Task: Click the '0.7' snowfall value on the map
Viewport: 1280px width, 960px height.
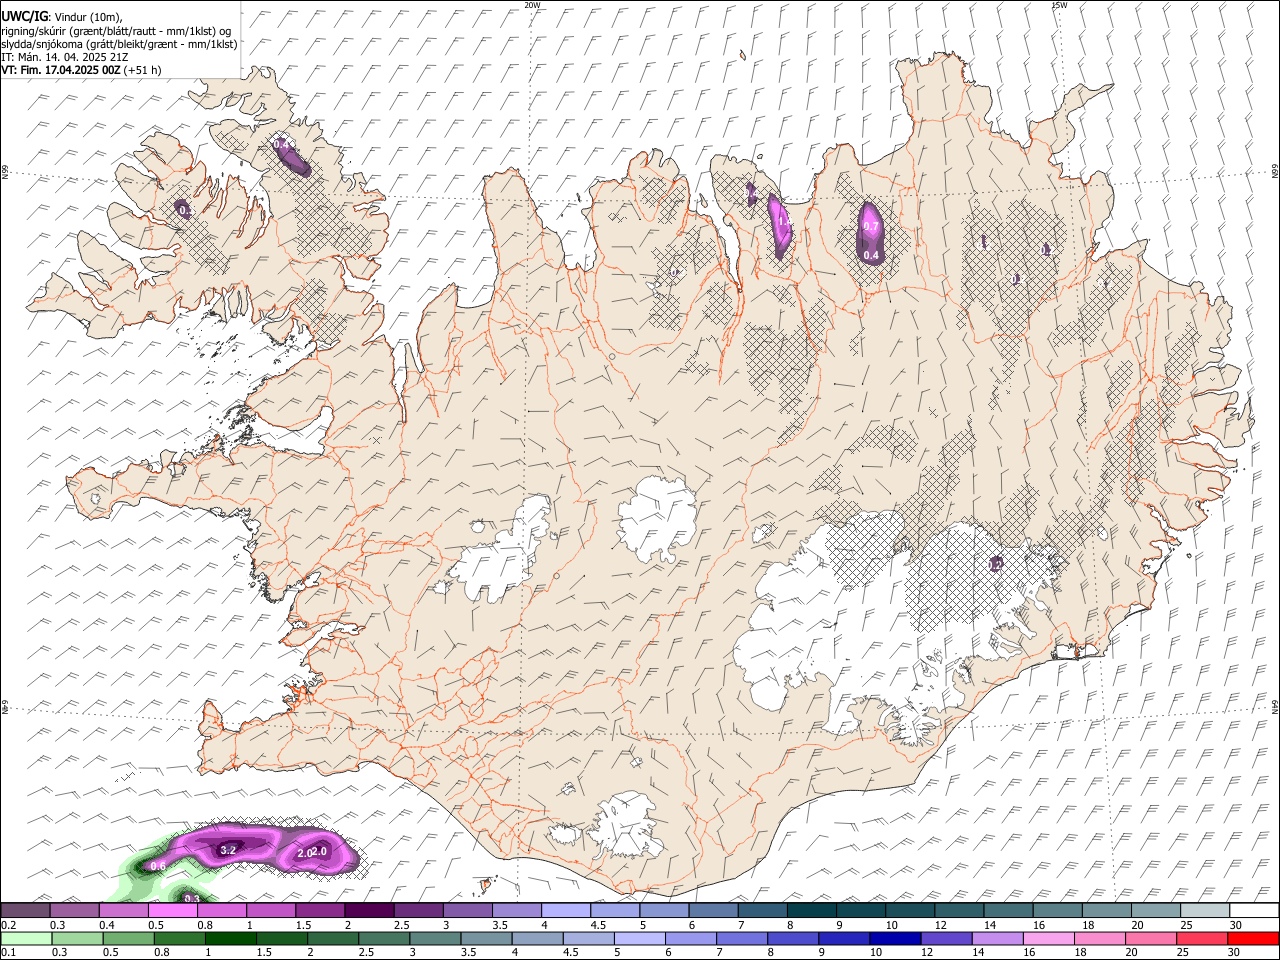Action: [870, 227]
